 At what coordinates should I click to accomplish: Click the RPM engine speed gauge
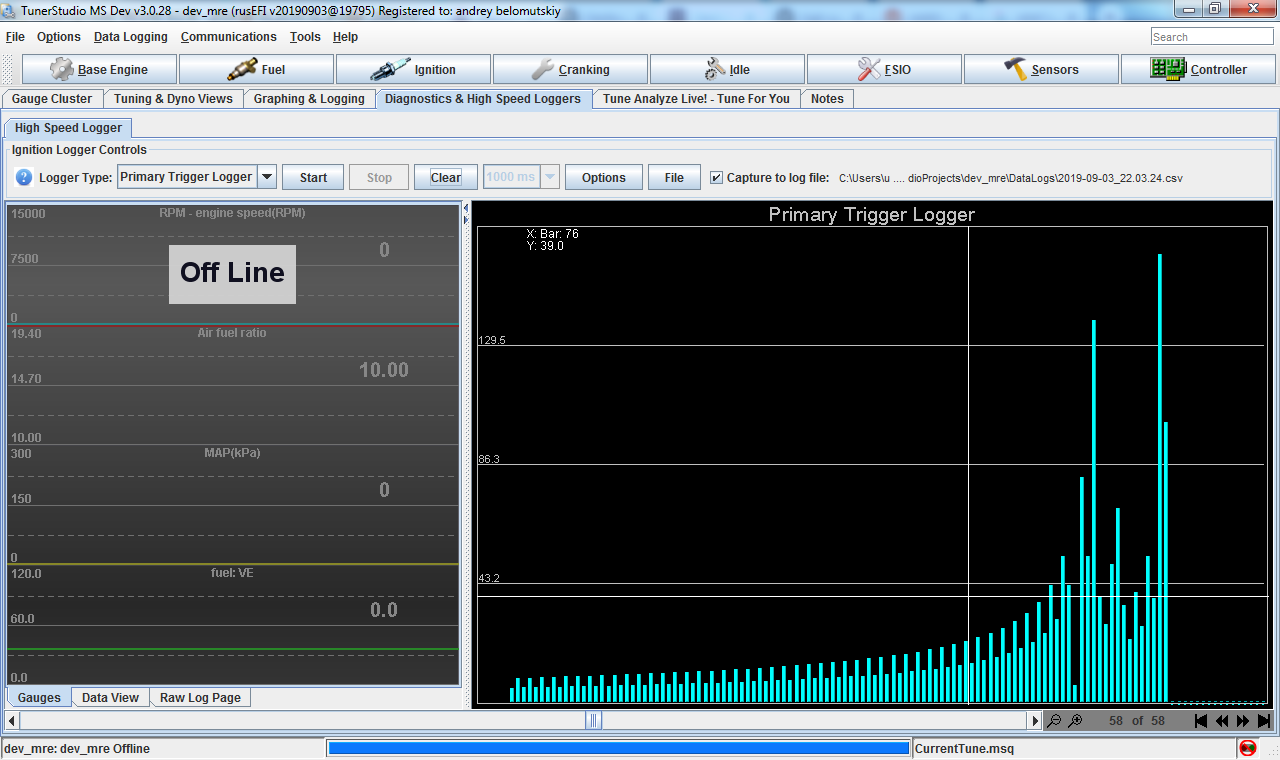pyautogui.click(x=232, y=265)
